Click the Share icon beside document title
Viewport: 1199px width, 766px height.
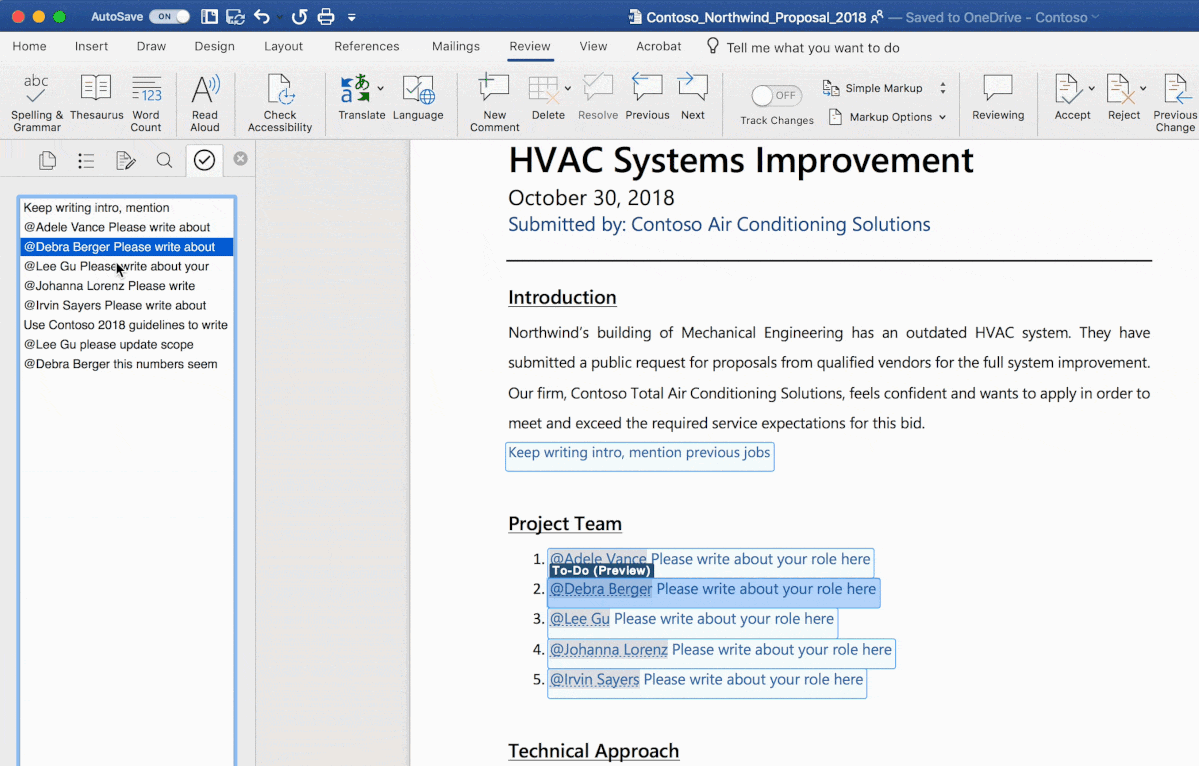click(876, 16)
